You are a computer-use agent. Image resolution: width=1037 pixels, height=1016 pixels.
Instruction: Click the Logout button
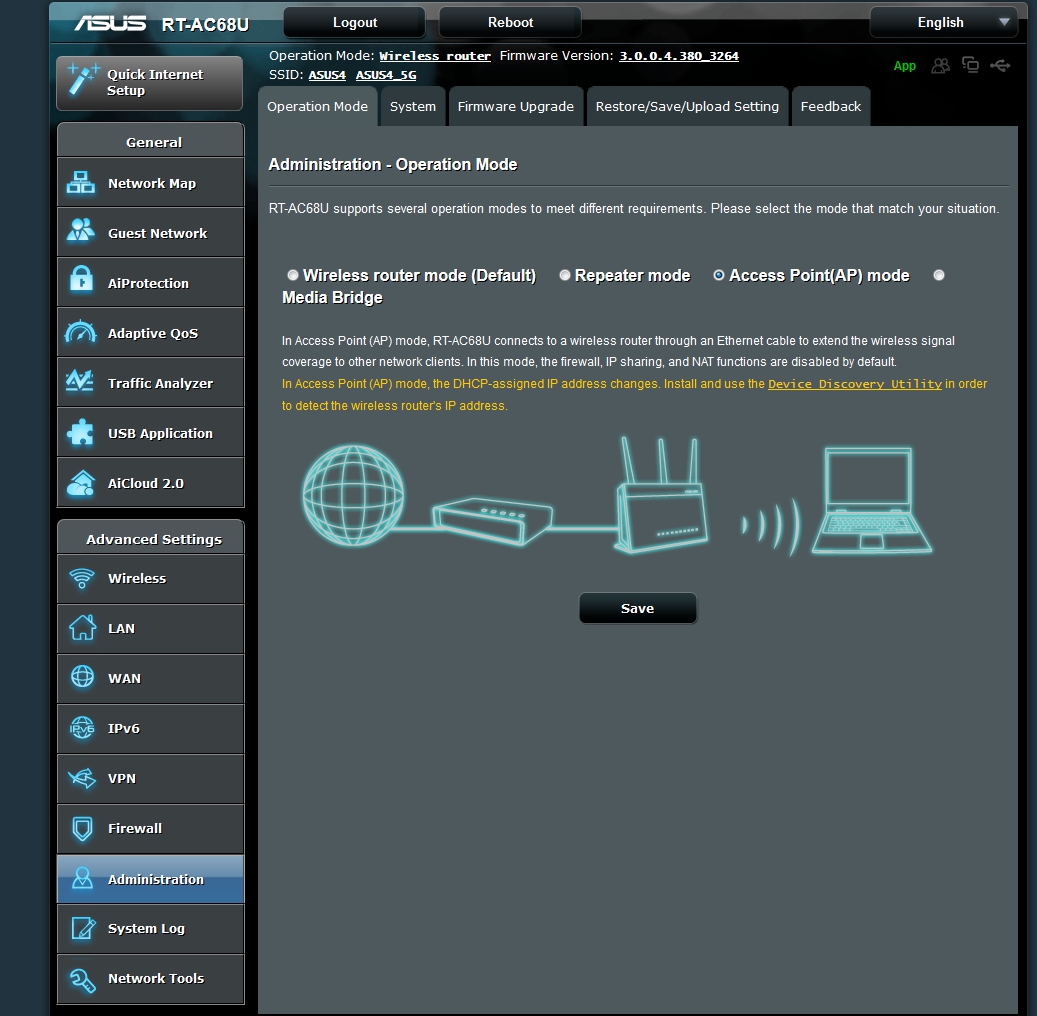354,22
